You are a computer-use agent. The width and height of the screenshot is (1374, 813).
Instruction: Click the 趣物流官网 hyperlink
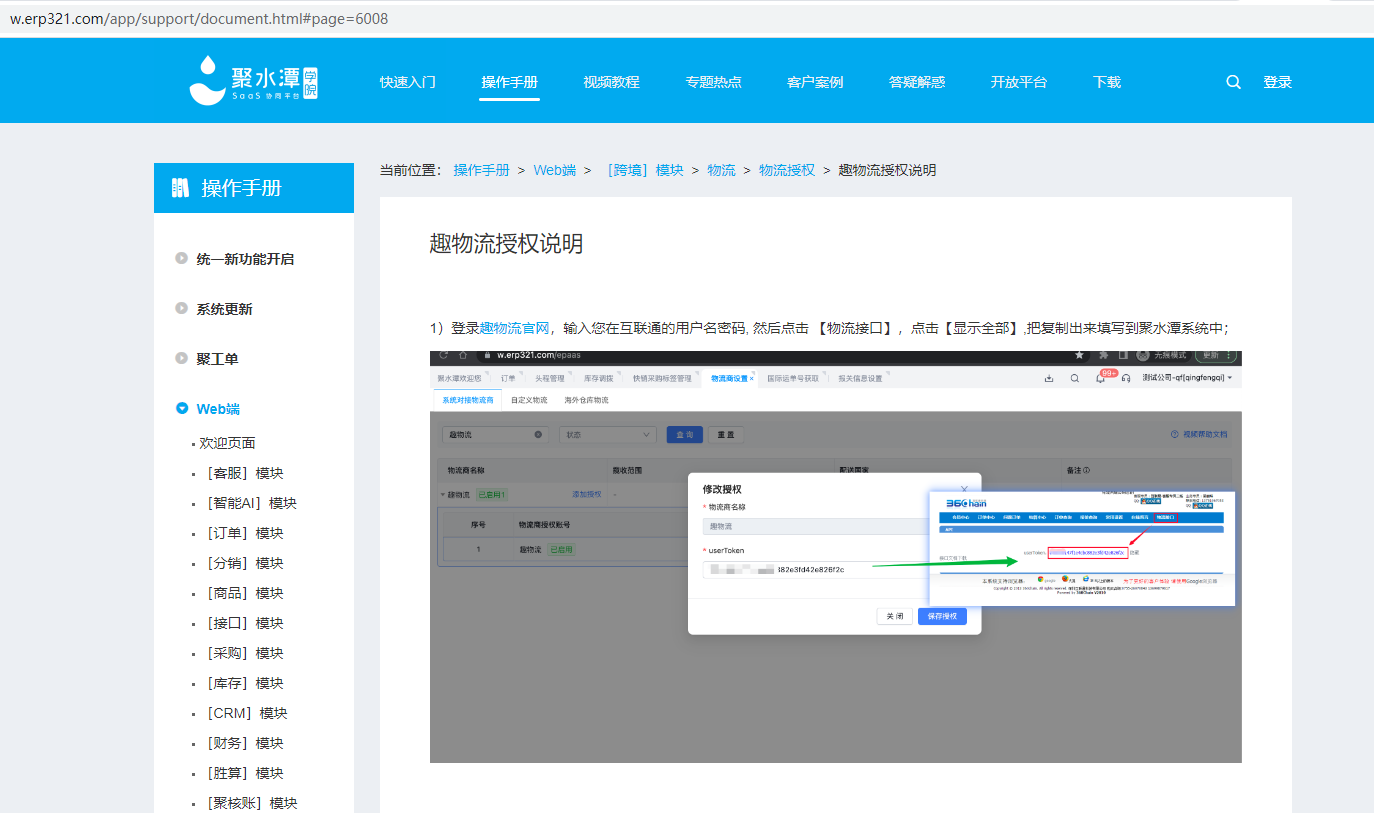tap(514, 328)
